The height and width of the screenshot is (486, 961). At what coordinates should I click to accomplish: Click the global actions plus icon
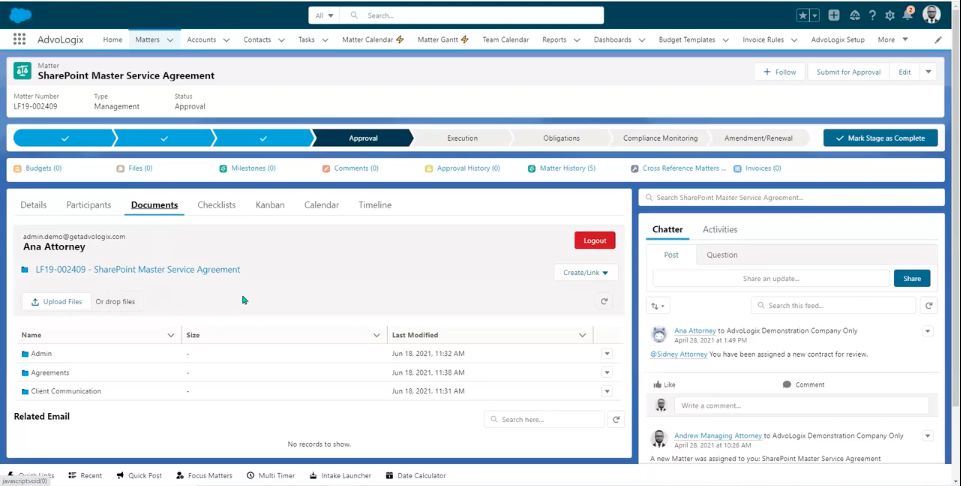(834, 15)
